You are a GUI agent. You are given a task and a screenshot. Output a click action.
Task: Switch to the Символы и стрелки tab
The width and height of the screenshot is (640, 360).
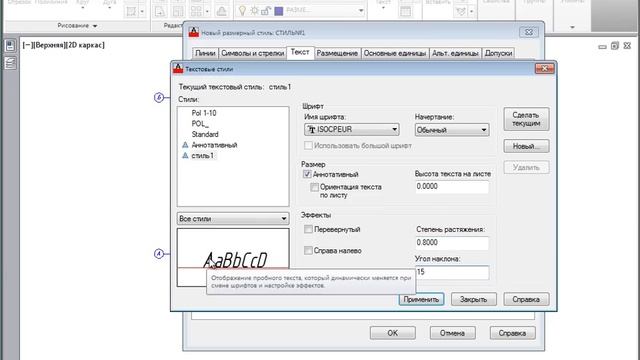click(253, 53)
